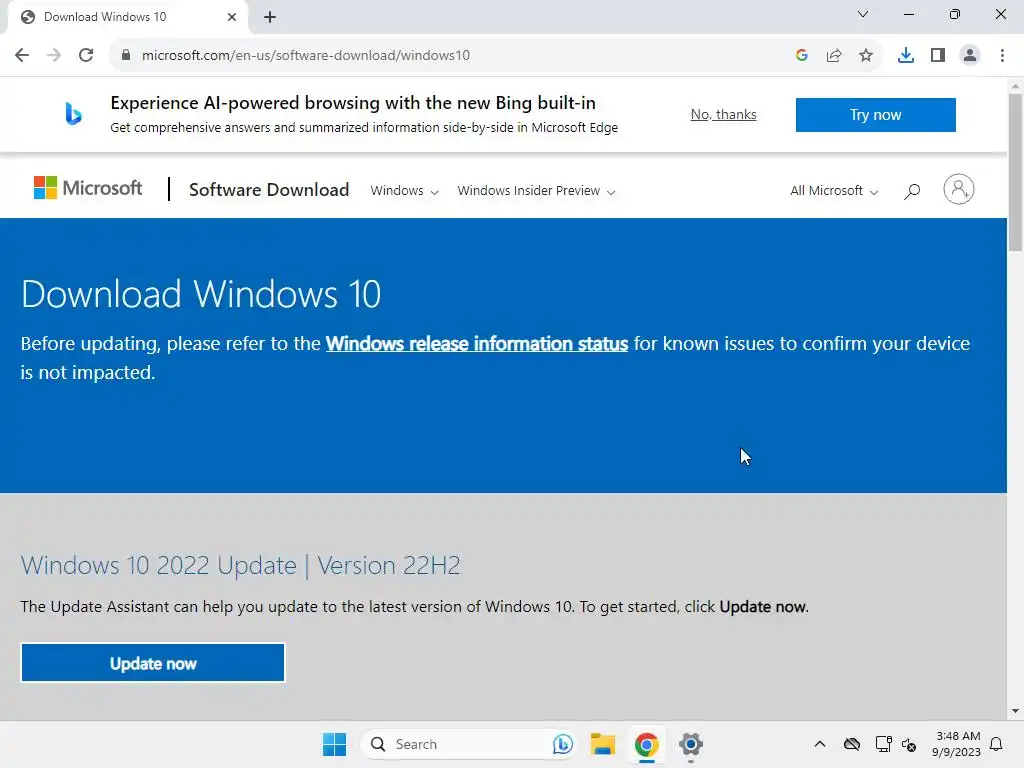The width and height of the screenshot is (1024, 768).
Task: Share this page using the share icon
Action: pos(834,55)
